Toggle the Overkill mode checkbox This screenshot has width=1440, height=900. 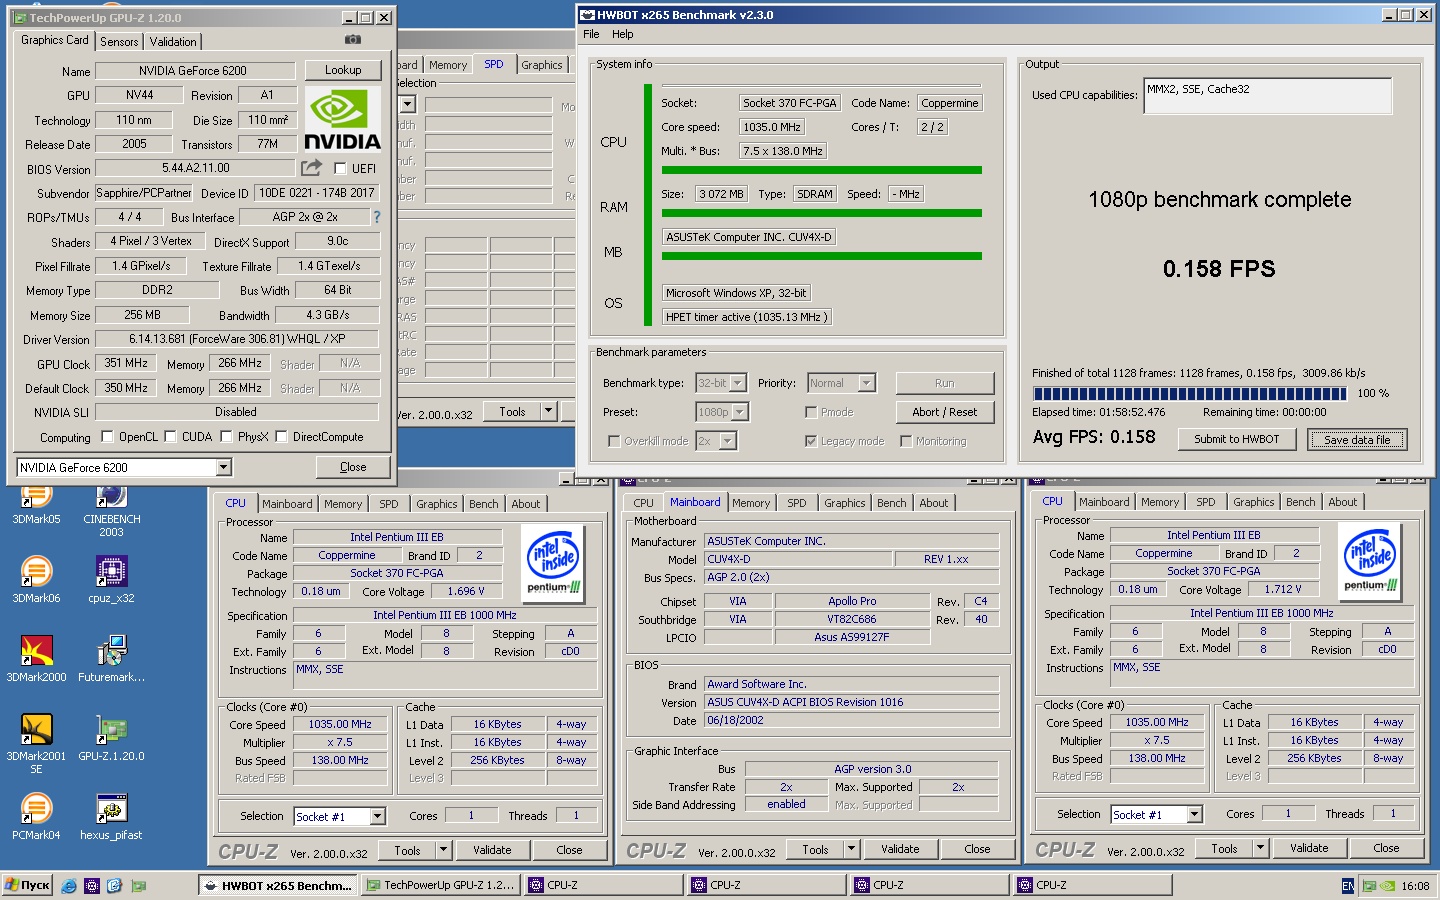click(x=614, y=441)
